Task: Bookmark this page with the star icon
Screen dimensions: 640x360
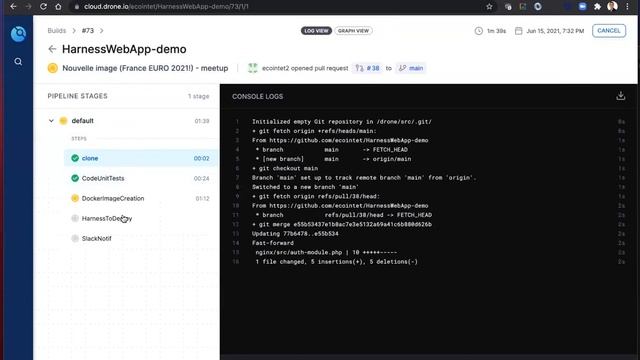Action: (489, 7)
